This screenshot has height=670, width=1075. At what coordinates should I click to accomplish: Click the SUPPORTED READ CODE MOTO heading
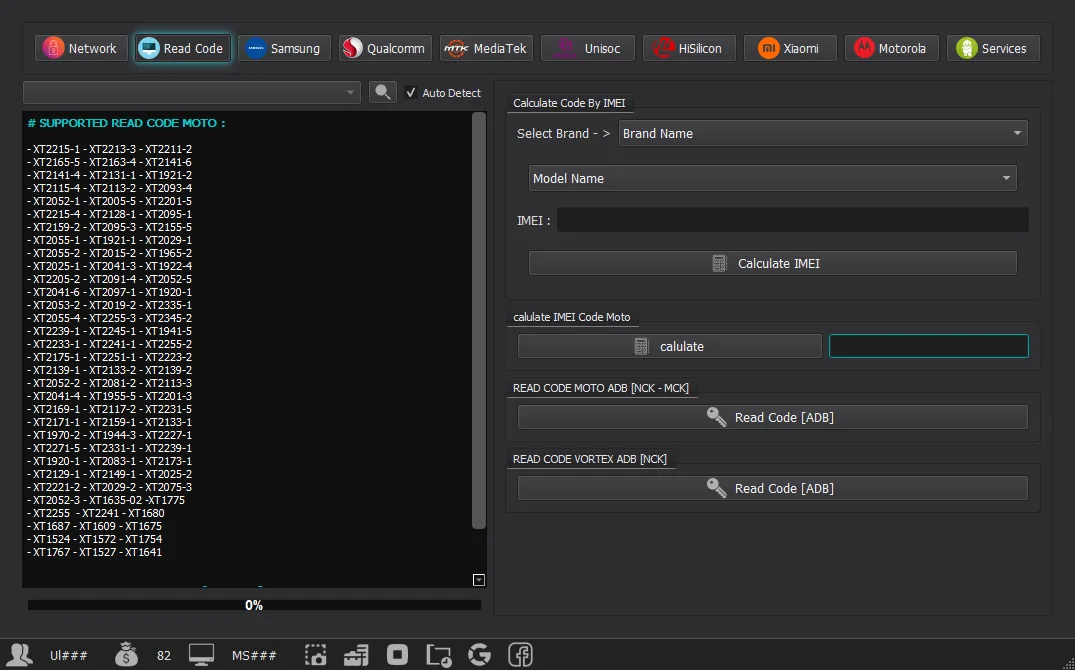(x=126, y=123)
